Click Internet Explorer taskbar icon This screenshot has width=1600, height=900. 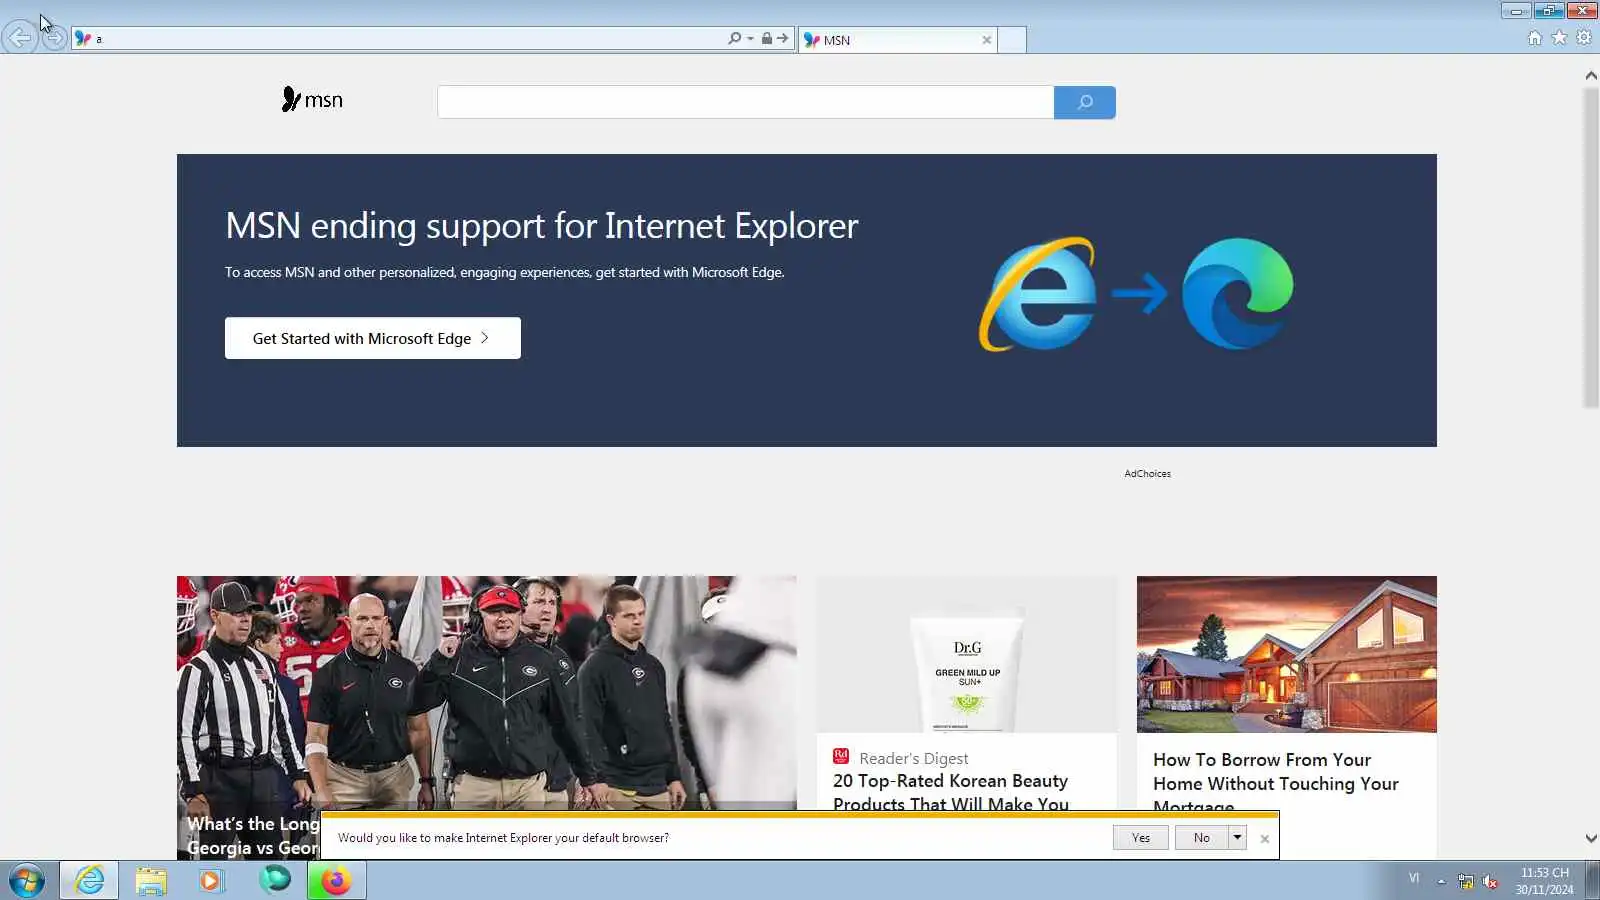coord(89,880)
